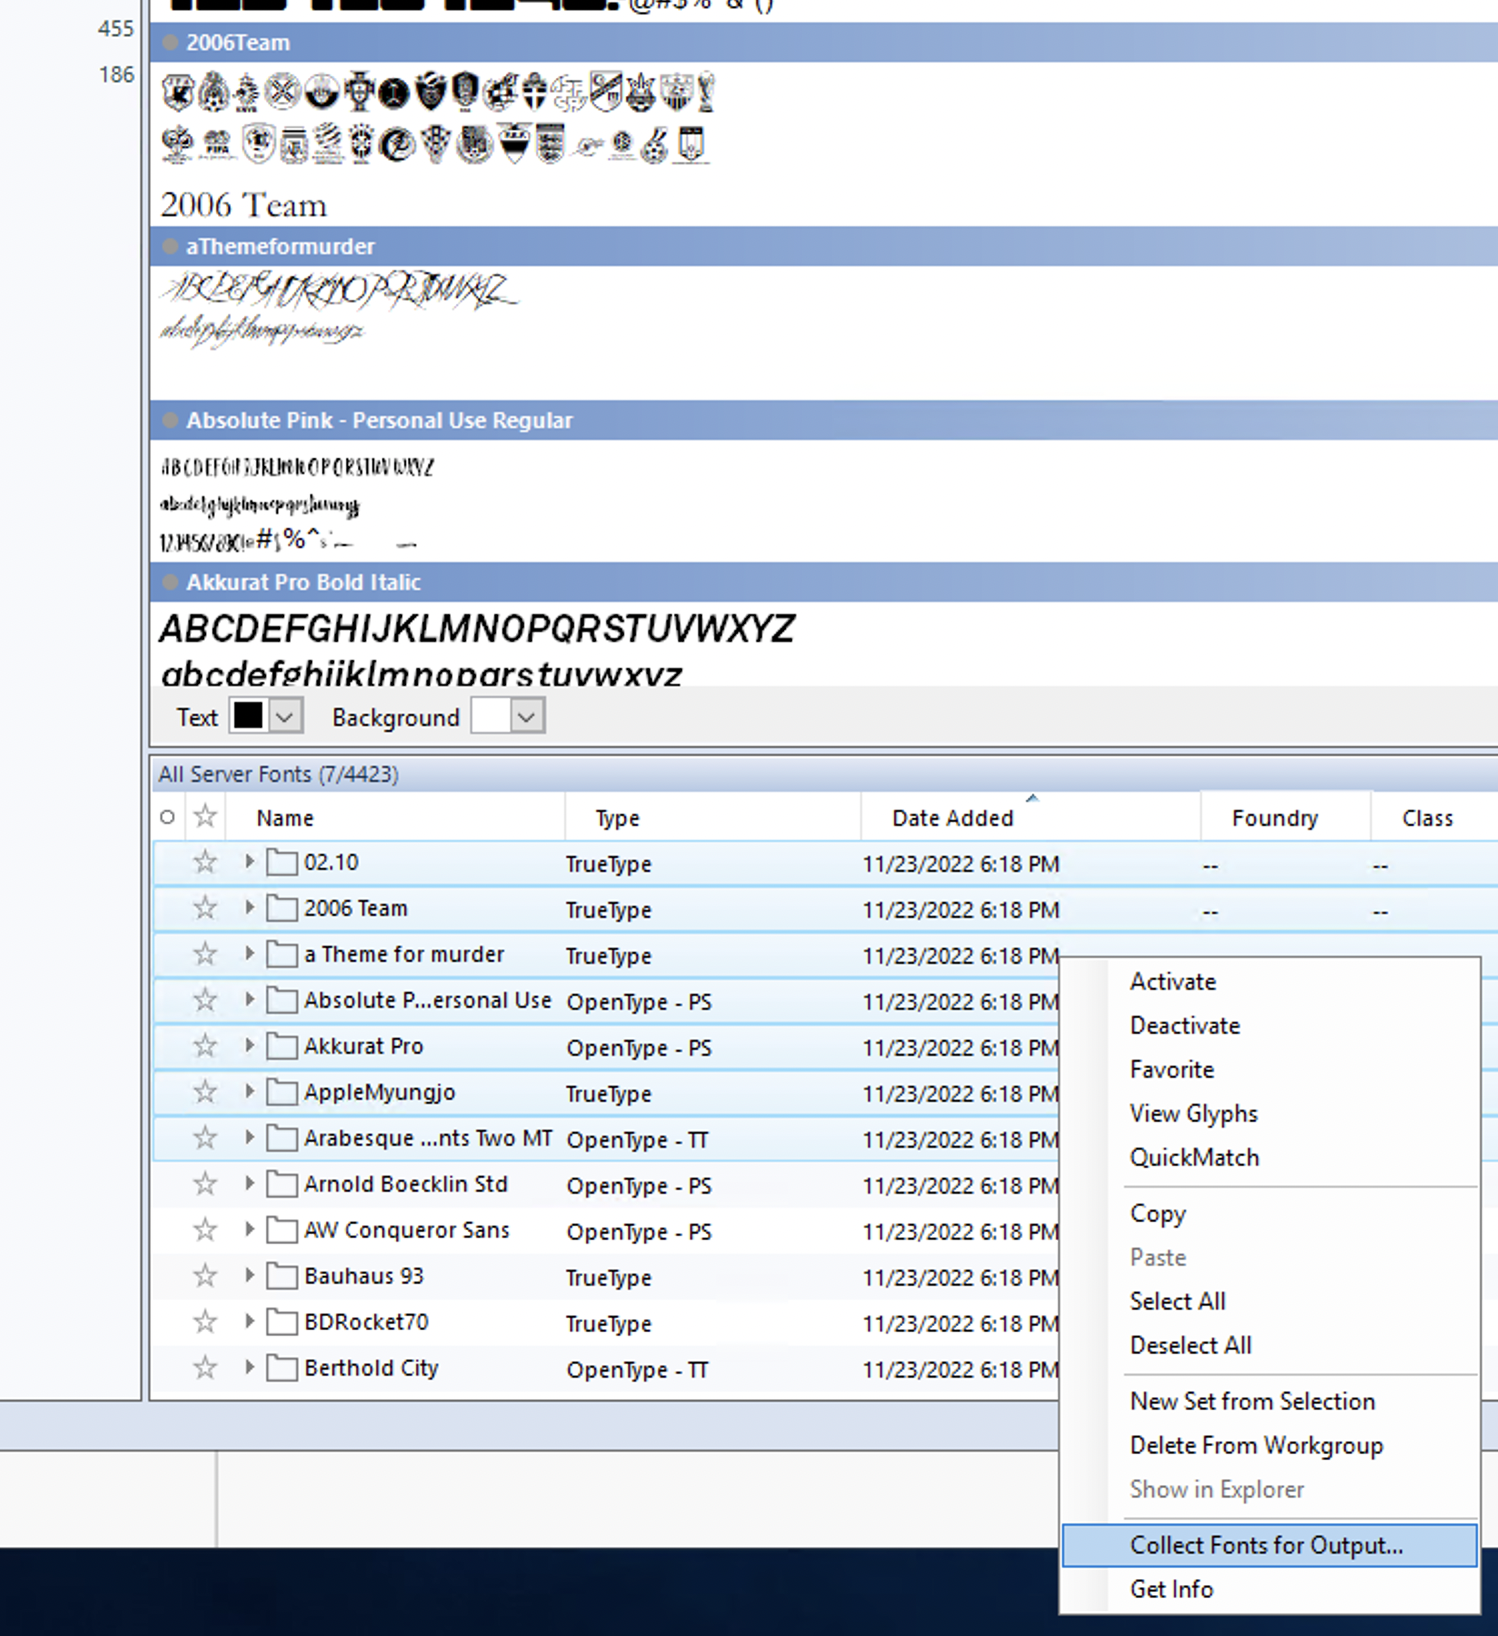Choose Collect Fonts for Output from menu
Viewport: 1498px width, 1636px height.
point(1266,1545)
